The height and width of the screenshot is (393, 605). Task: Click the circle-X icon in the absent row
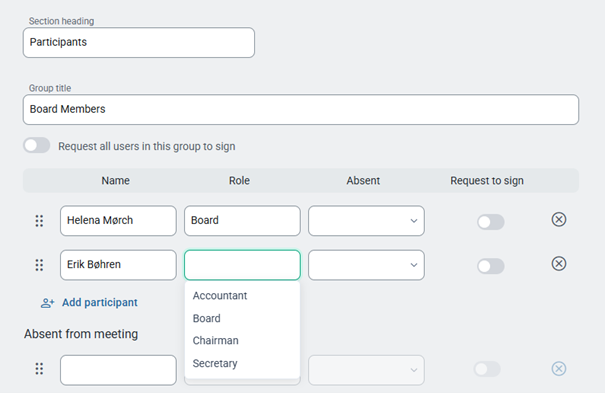coord(558,369)
